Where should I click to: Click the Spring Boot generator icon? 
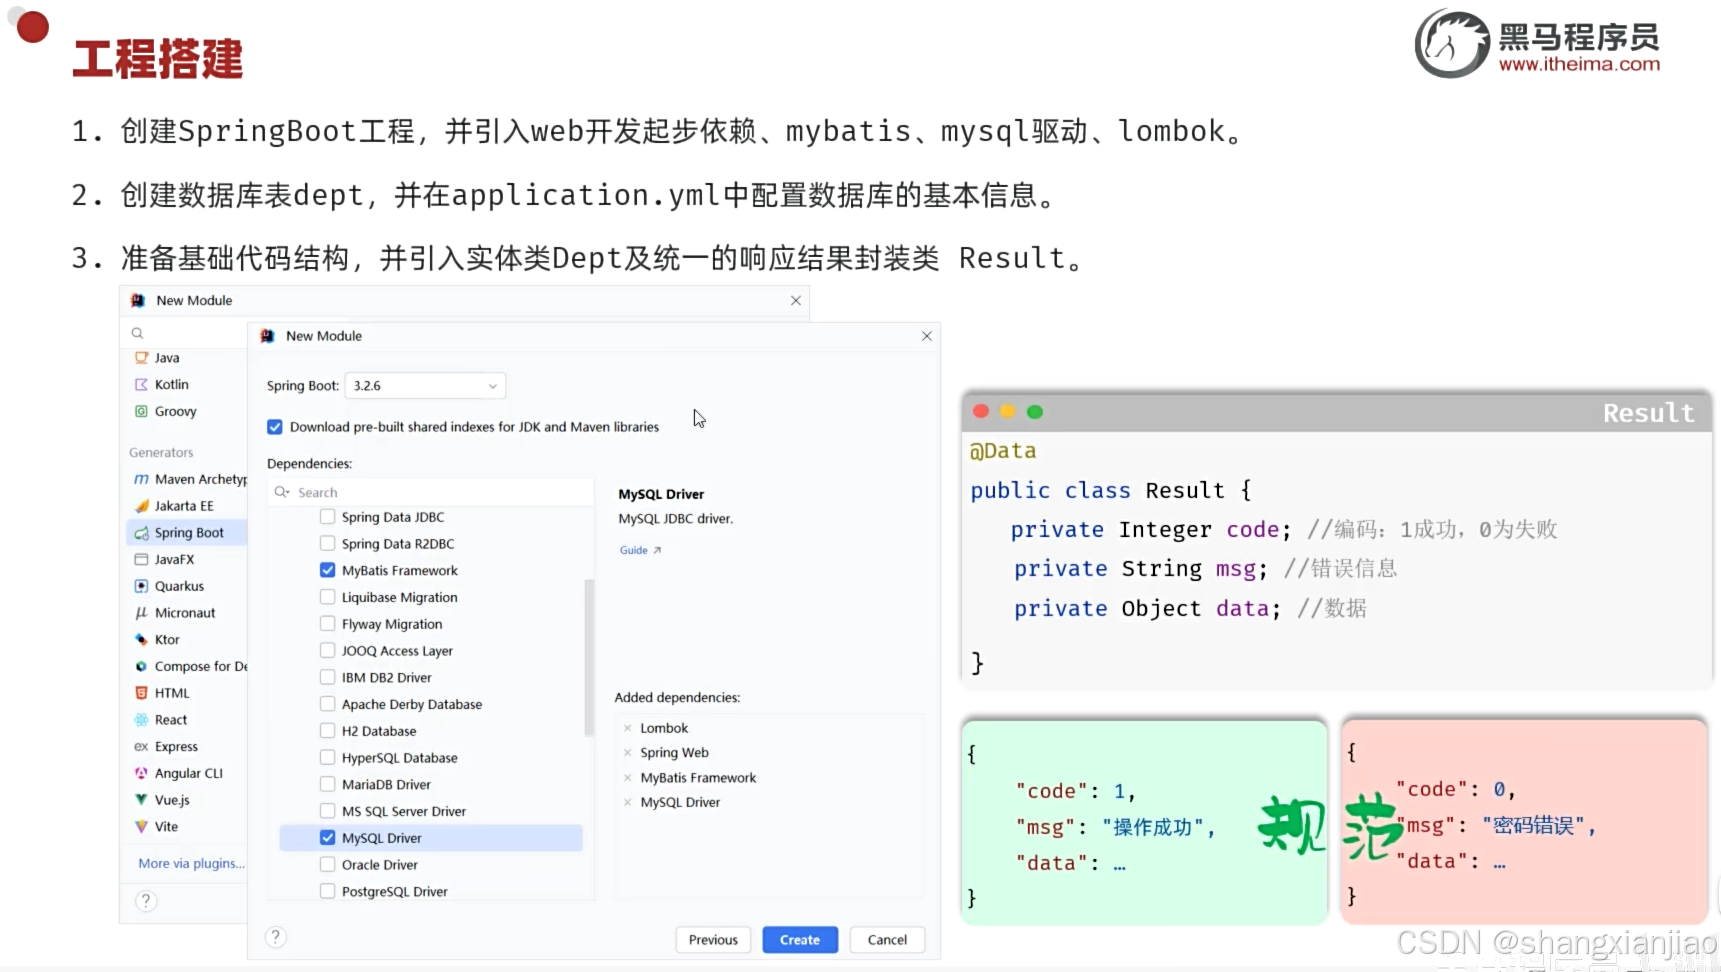click(141, 533)
